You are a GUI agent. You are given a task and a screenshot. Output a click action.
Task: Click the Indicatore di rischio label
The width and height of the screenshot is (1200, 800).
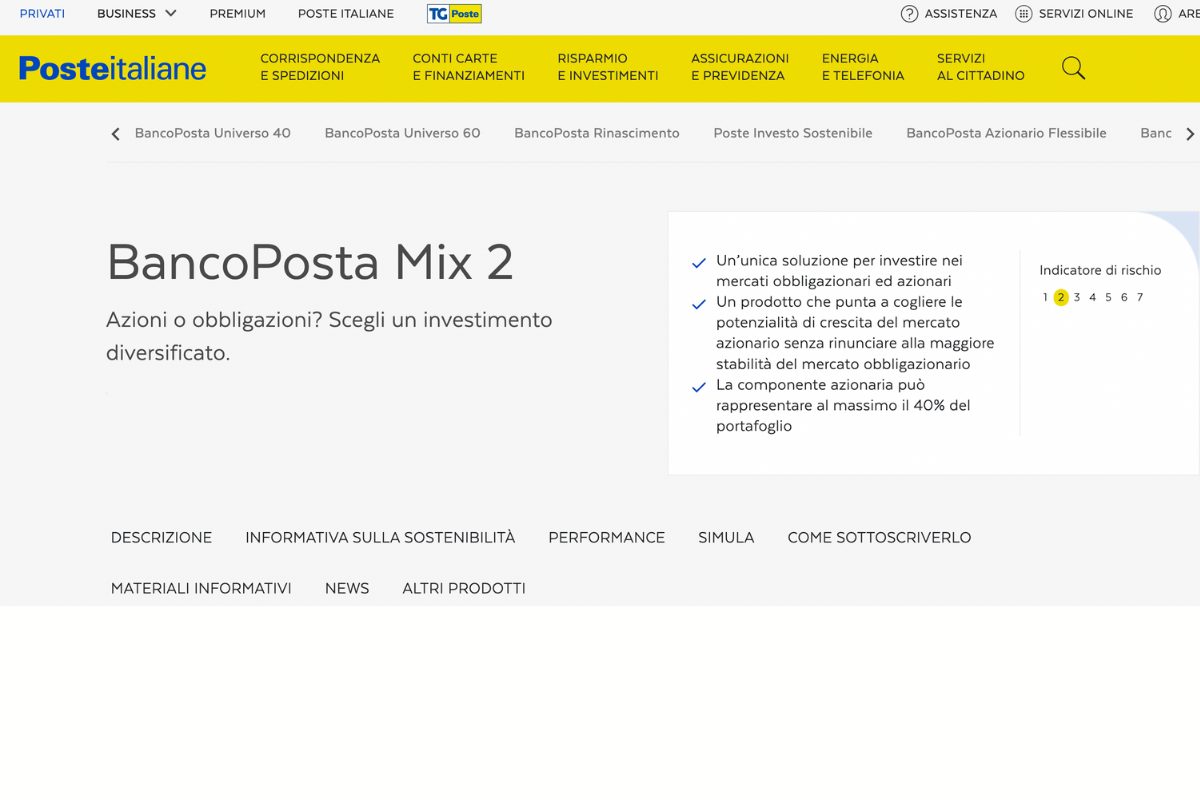[x=1100, y=270]
